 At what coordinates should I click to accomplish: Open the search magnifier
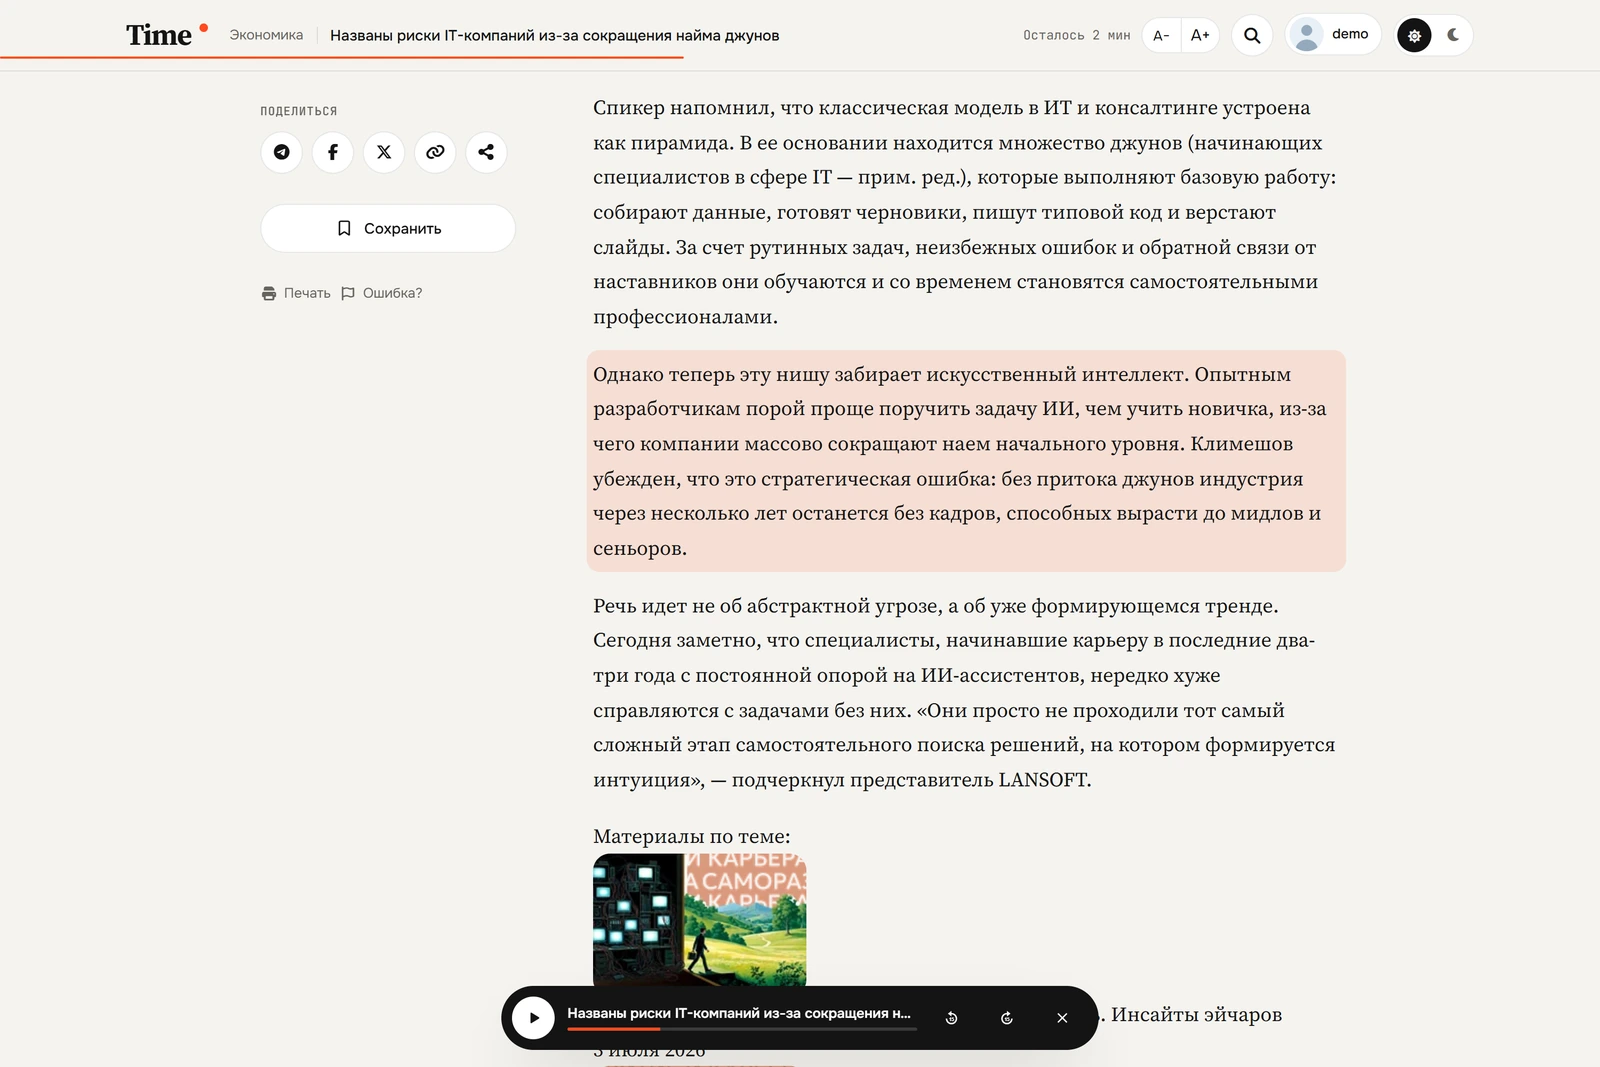1252,35
